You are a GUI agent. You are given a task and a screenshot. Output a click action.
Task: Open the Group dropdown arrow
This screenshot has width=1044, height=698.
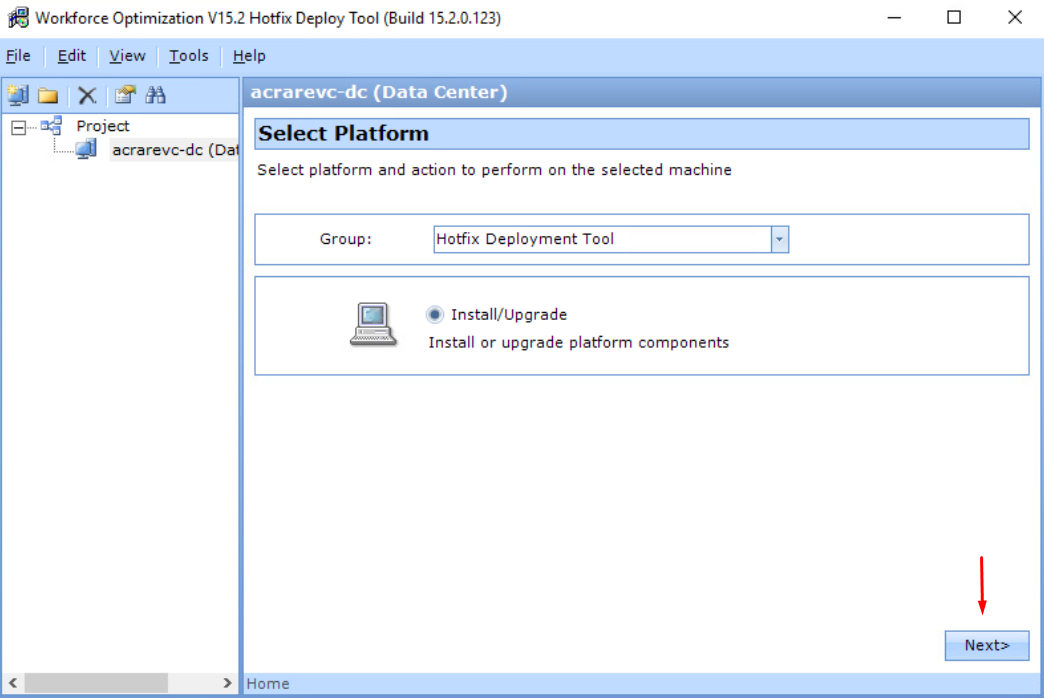click(x=780, y=239)
